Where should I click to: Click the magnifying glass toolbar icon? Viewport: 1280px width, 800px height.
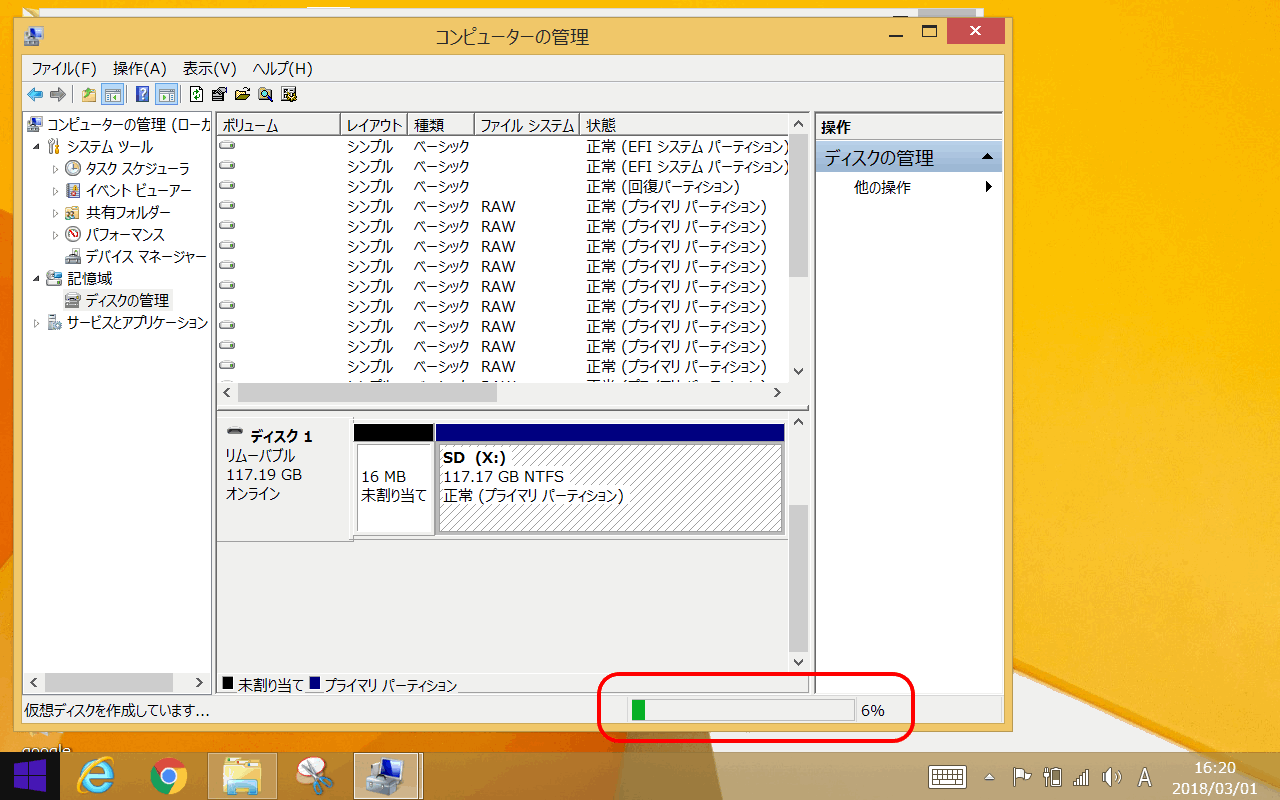[265, 95]
